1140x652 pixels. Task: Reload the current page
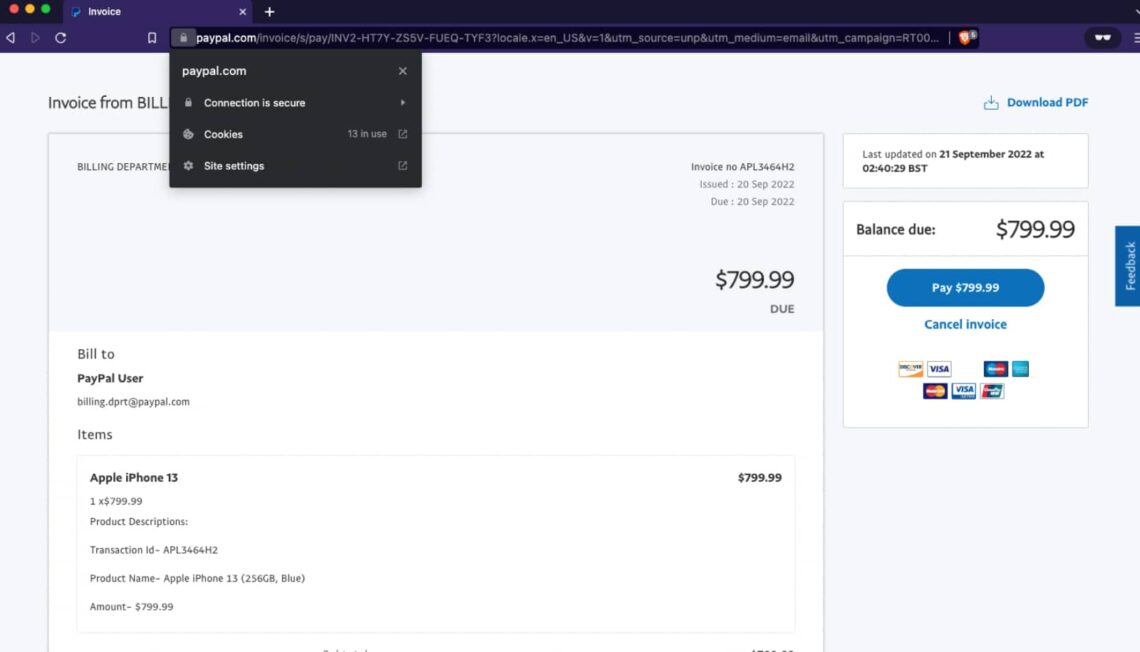[x=62, y=37]
